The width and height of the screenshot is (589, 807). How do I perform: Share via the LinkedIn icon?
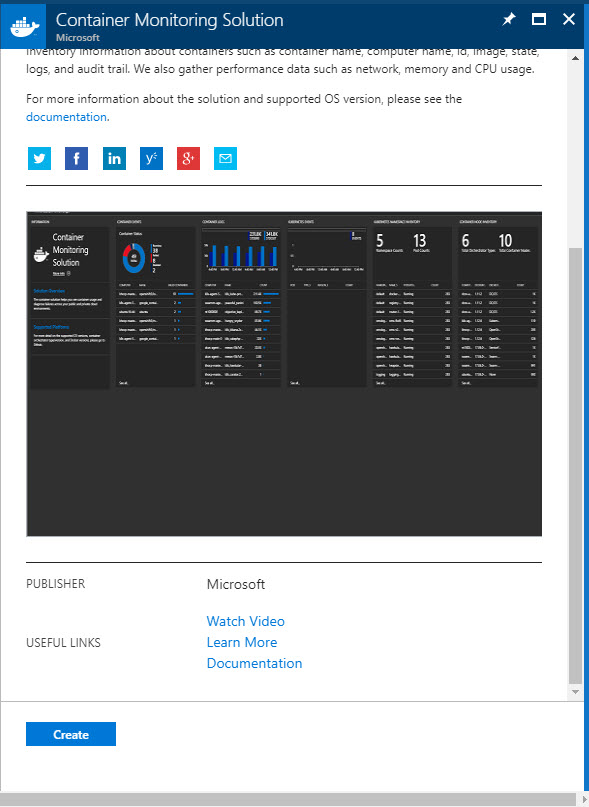(x=114, y=159)
